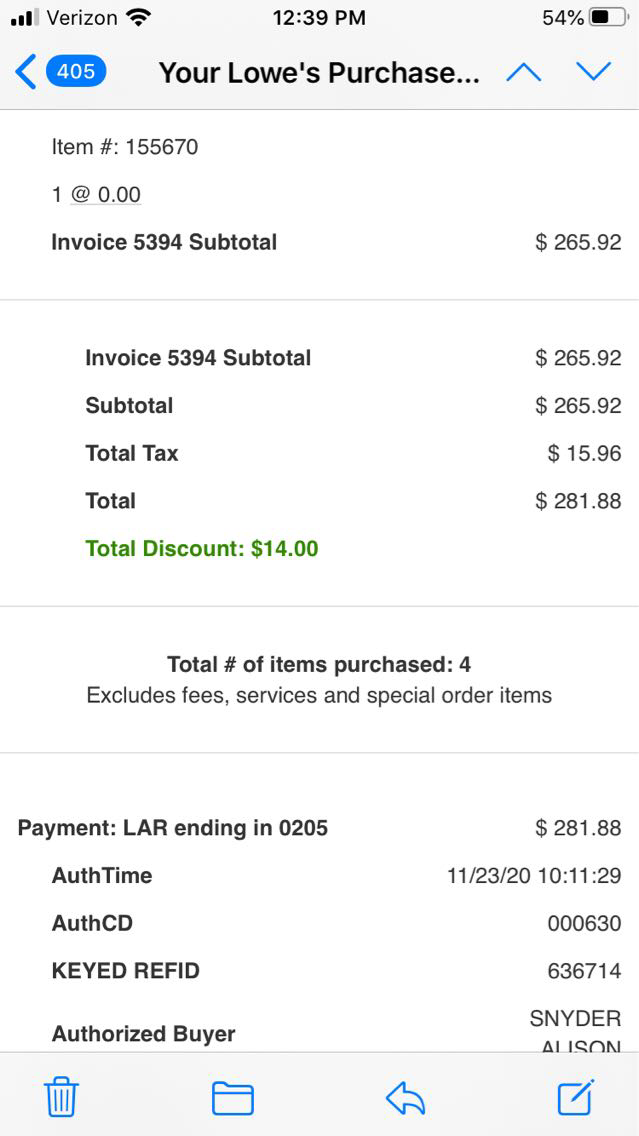Tap the reply arrow icon
The height and width of the screenshot is (1136, 639).
(x=406, y=1098)
